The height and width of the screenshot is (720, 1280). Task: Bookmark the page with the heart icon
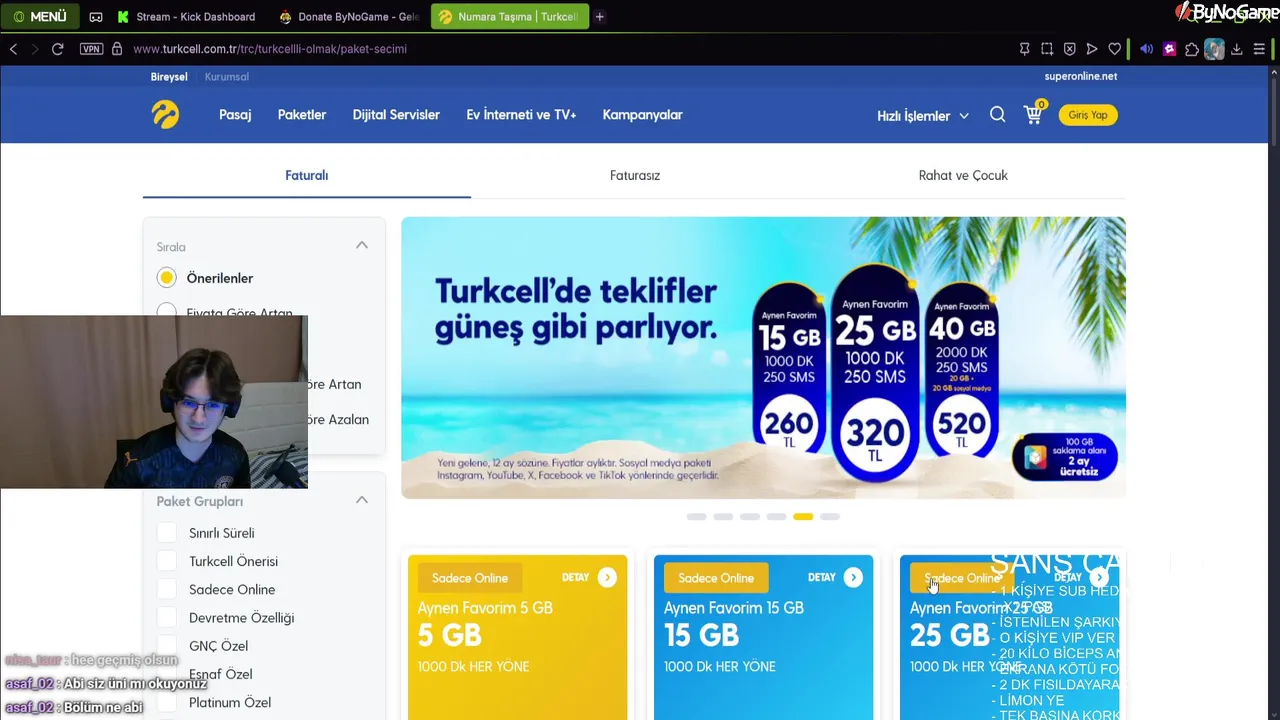pos(1115,49)
